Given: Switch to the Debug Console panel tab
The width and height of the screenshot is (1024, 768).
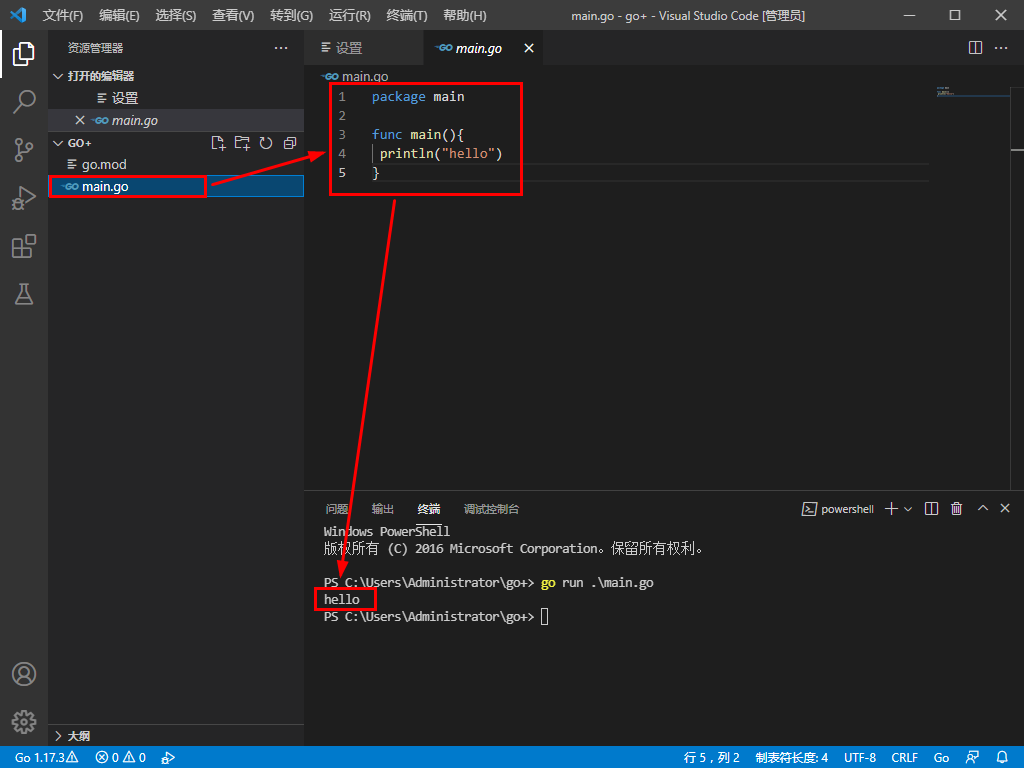Looking at the screenshot, I should pyautogui.click(x=492, y=509).
